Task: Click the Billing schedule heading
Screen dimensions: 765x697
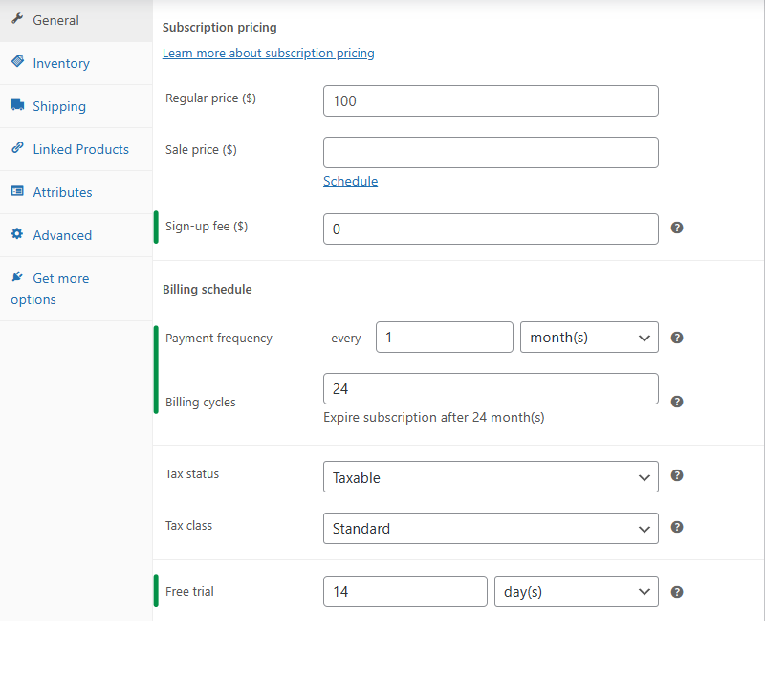Action: [207, 289]
